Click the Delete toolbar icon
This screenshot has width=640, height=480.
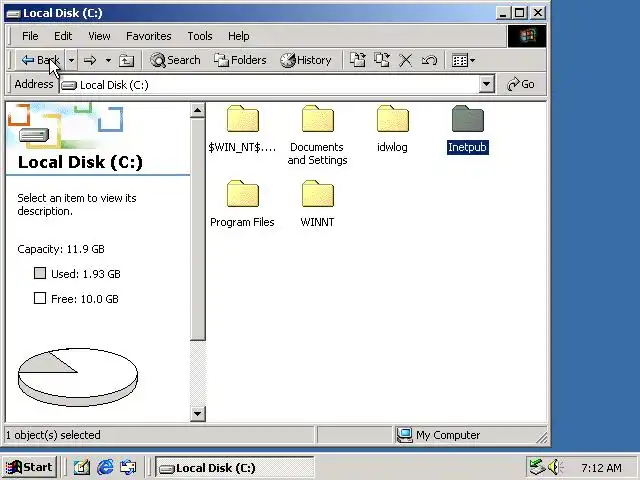[x=405, y=61]
